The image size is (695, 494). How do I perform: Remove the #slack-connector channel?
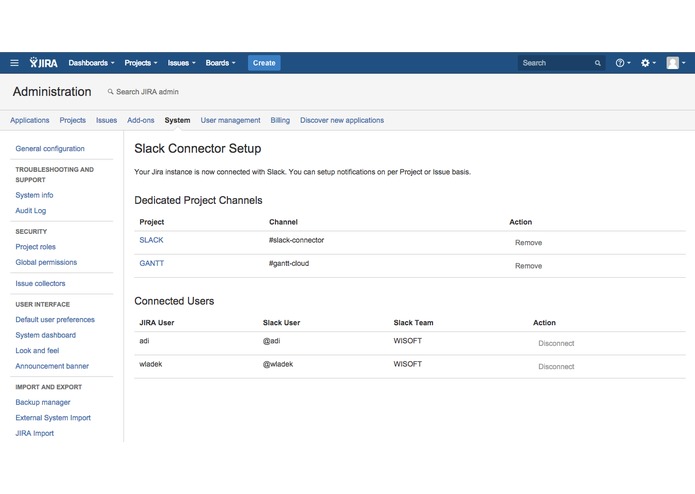528,243
